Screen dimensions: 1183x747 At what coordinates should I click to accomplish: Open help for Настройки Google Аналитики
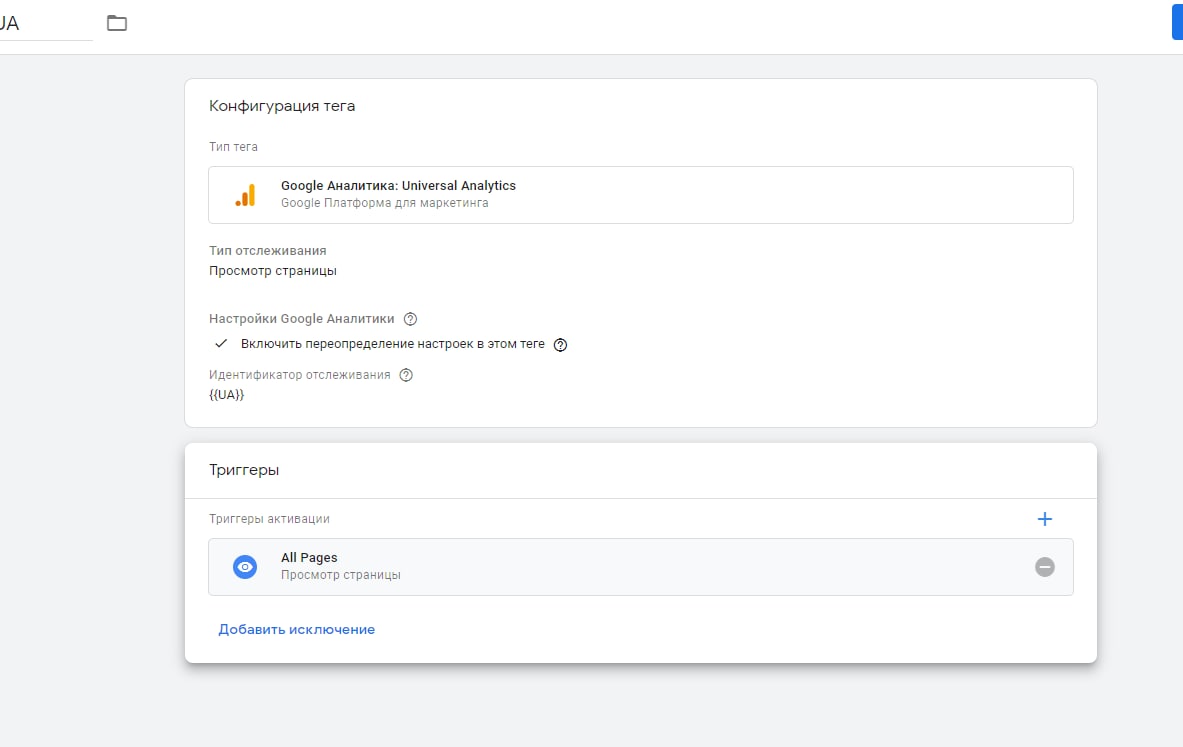(x=410, y=319)
